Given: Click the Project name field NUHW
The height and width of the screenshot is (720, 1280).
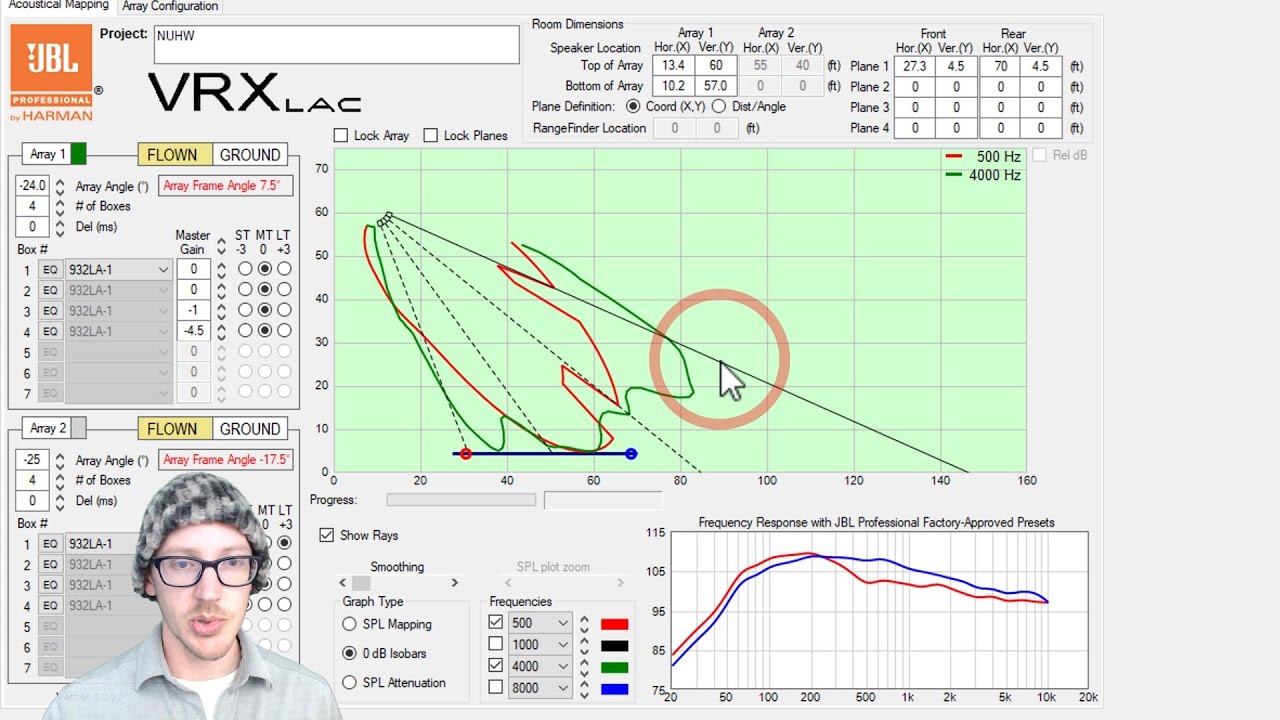Looking at the screenshot, I should [336, 45].
